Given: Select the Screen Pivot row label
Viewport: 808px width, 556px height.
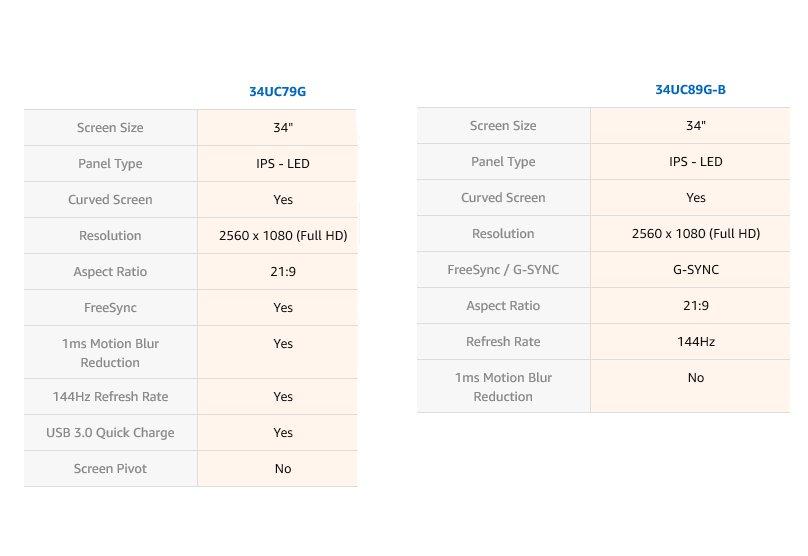Looking at the screenshot, I should (110, 469).
